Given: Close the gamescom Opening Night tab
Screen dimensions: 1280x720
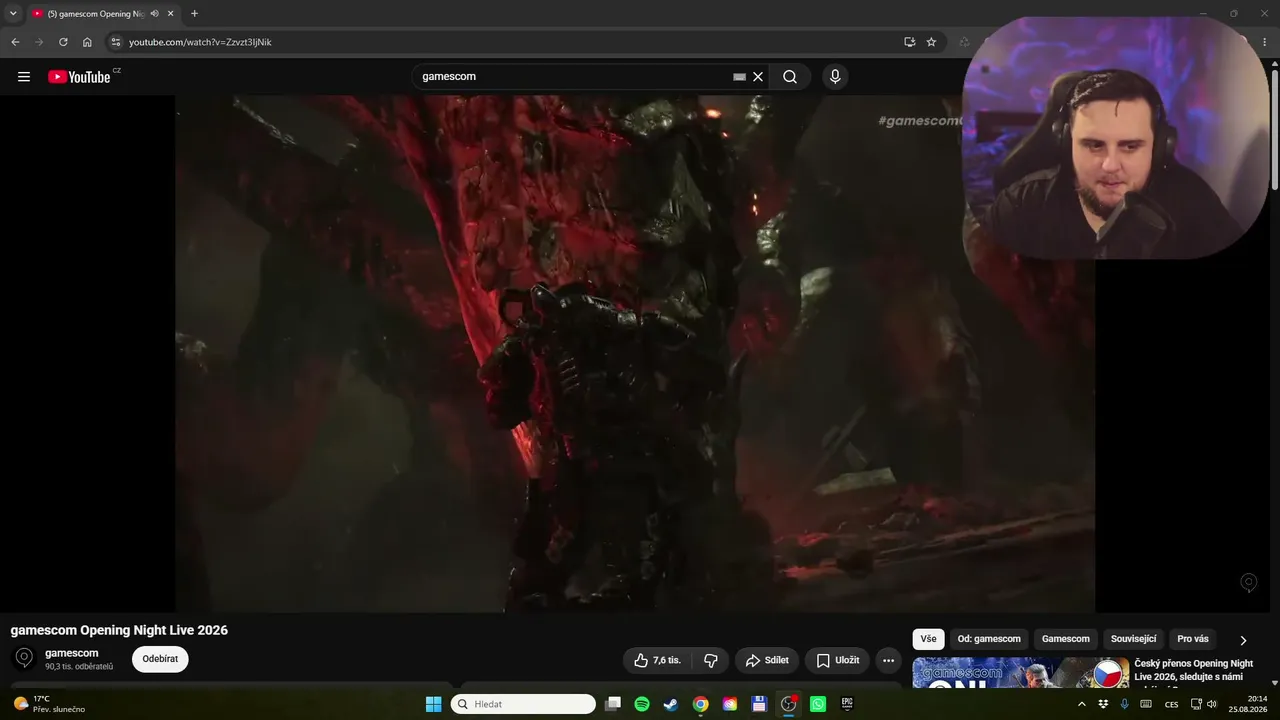Looking at the screenshot, I should coord(171,13).
